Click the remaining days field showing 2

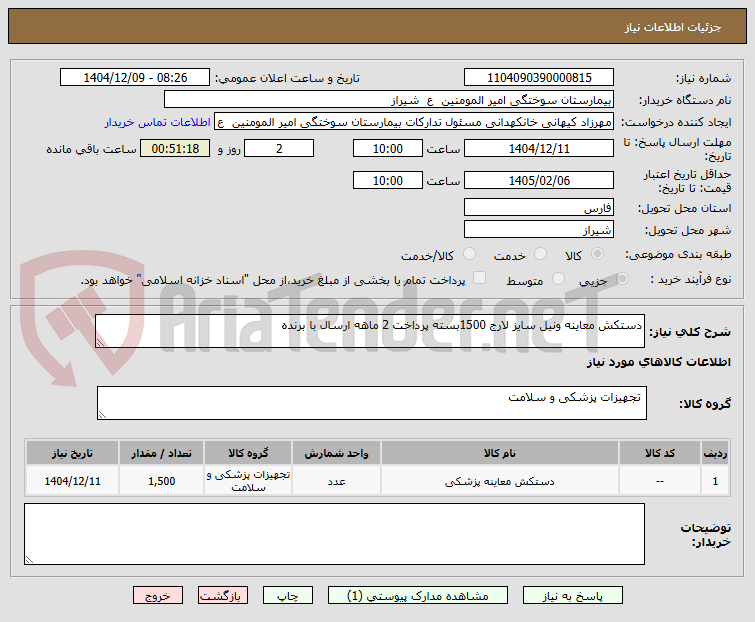[279, 148]
